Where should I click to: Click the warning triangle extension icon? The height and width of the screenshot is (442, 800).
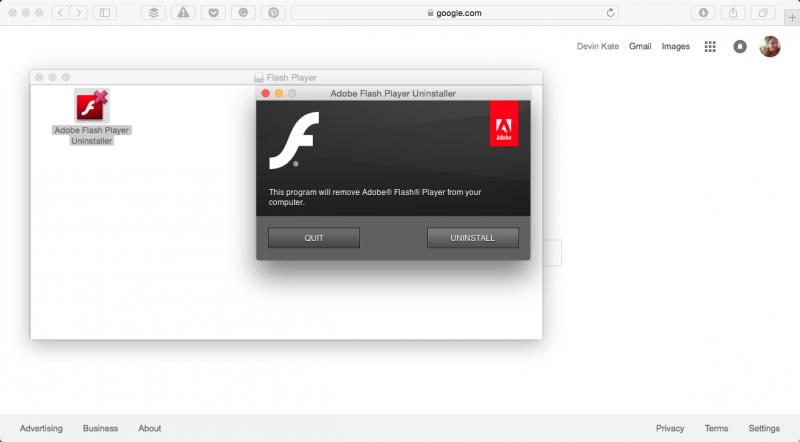183,13
